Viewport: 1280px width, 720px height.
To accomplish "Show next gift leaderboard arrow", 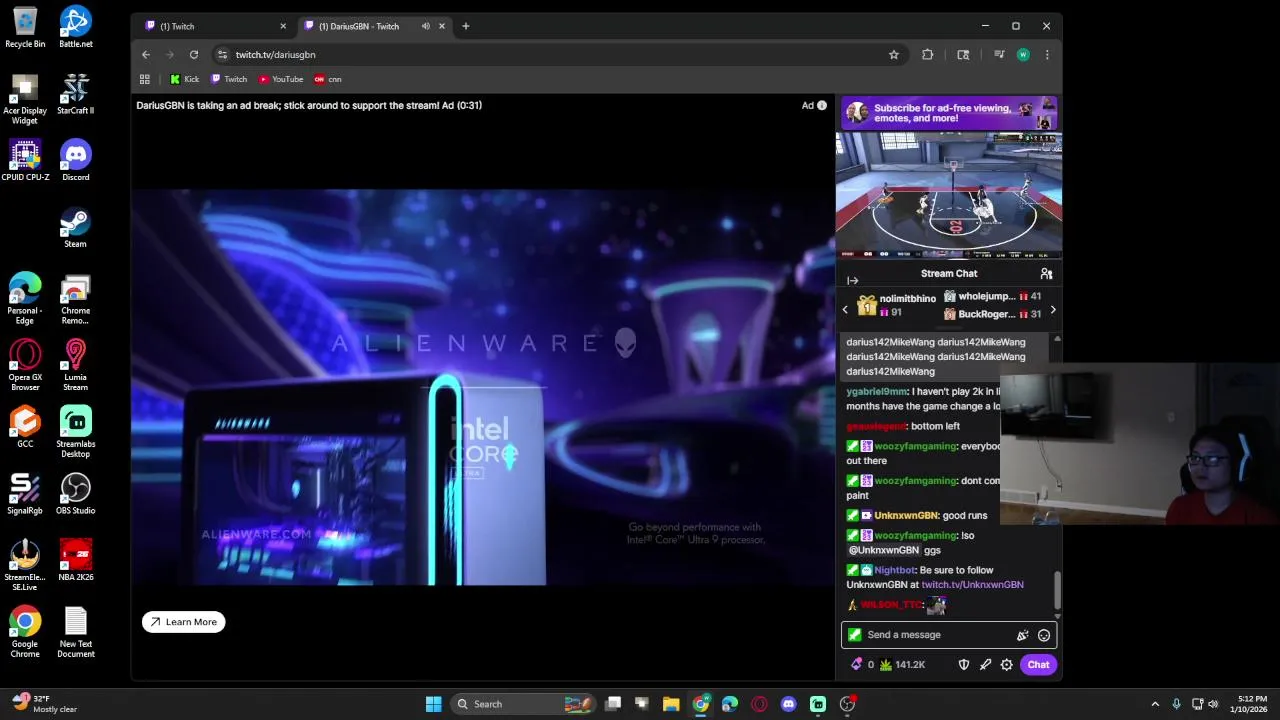I will point(1052,310).
